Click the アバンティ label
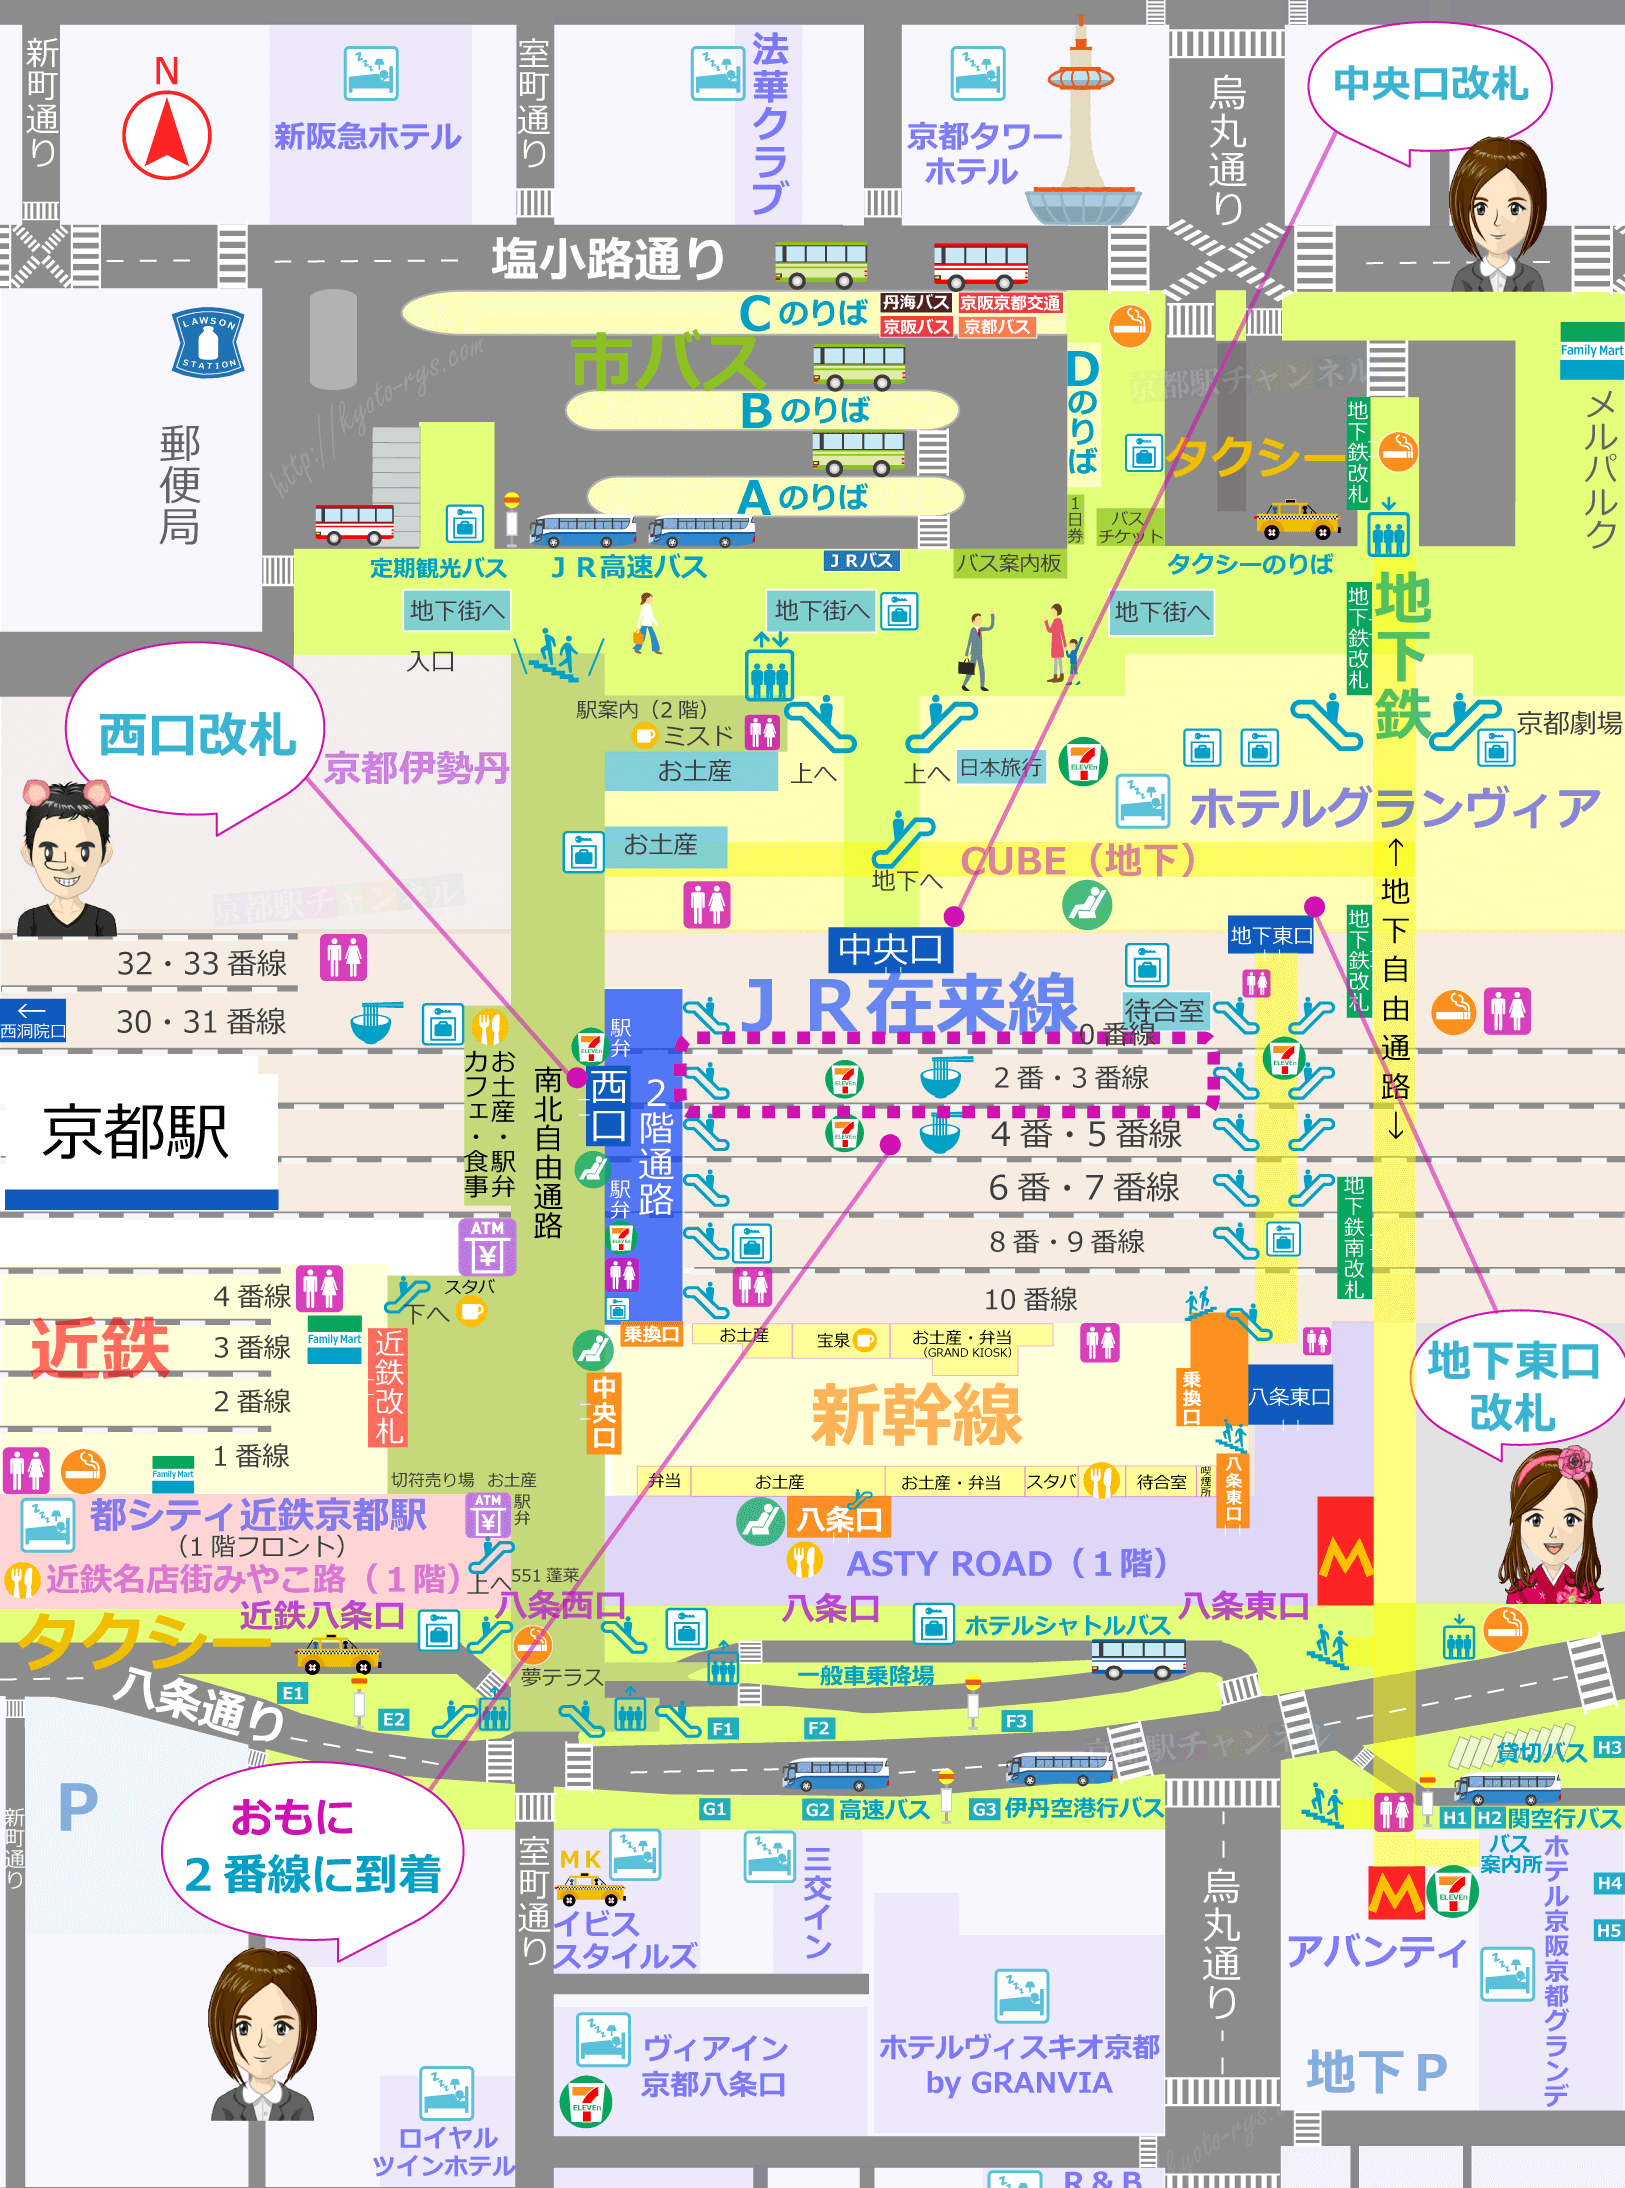Image resolution: width=1625 pixels, height=2188 pixels. click(1377, 1950)
